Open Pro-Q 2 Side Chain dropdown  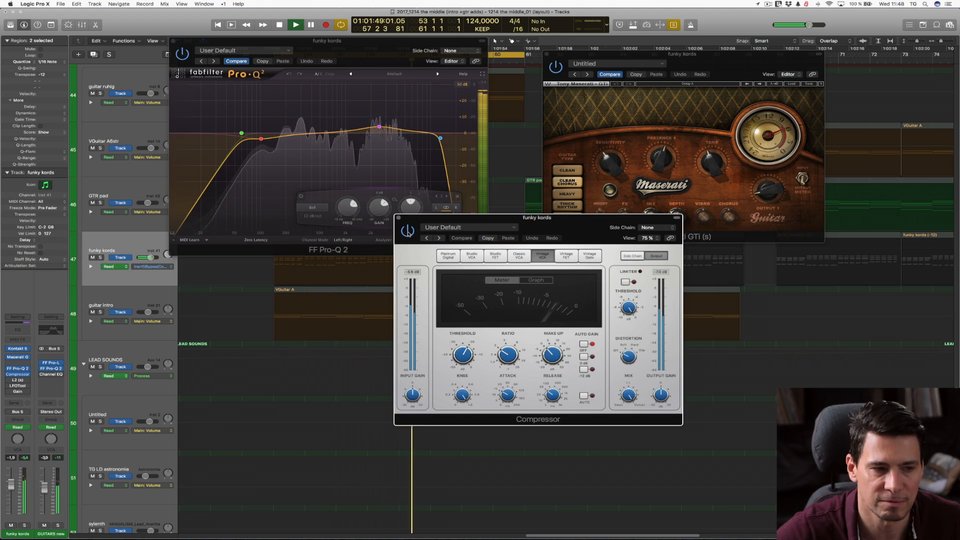(461, 51)
